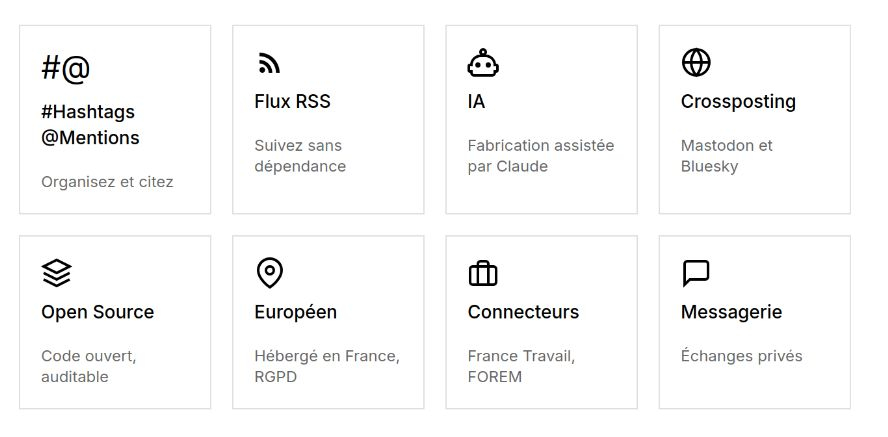Click the Crossposting title
Viewport: 888px width, 437px height.
(x=738, y=102)
